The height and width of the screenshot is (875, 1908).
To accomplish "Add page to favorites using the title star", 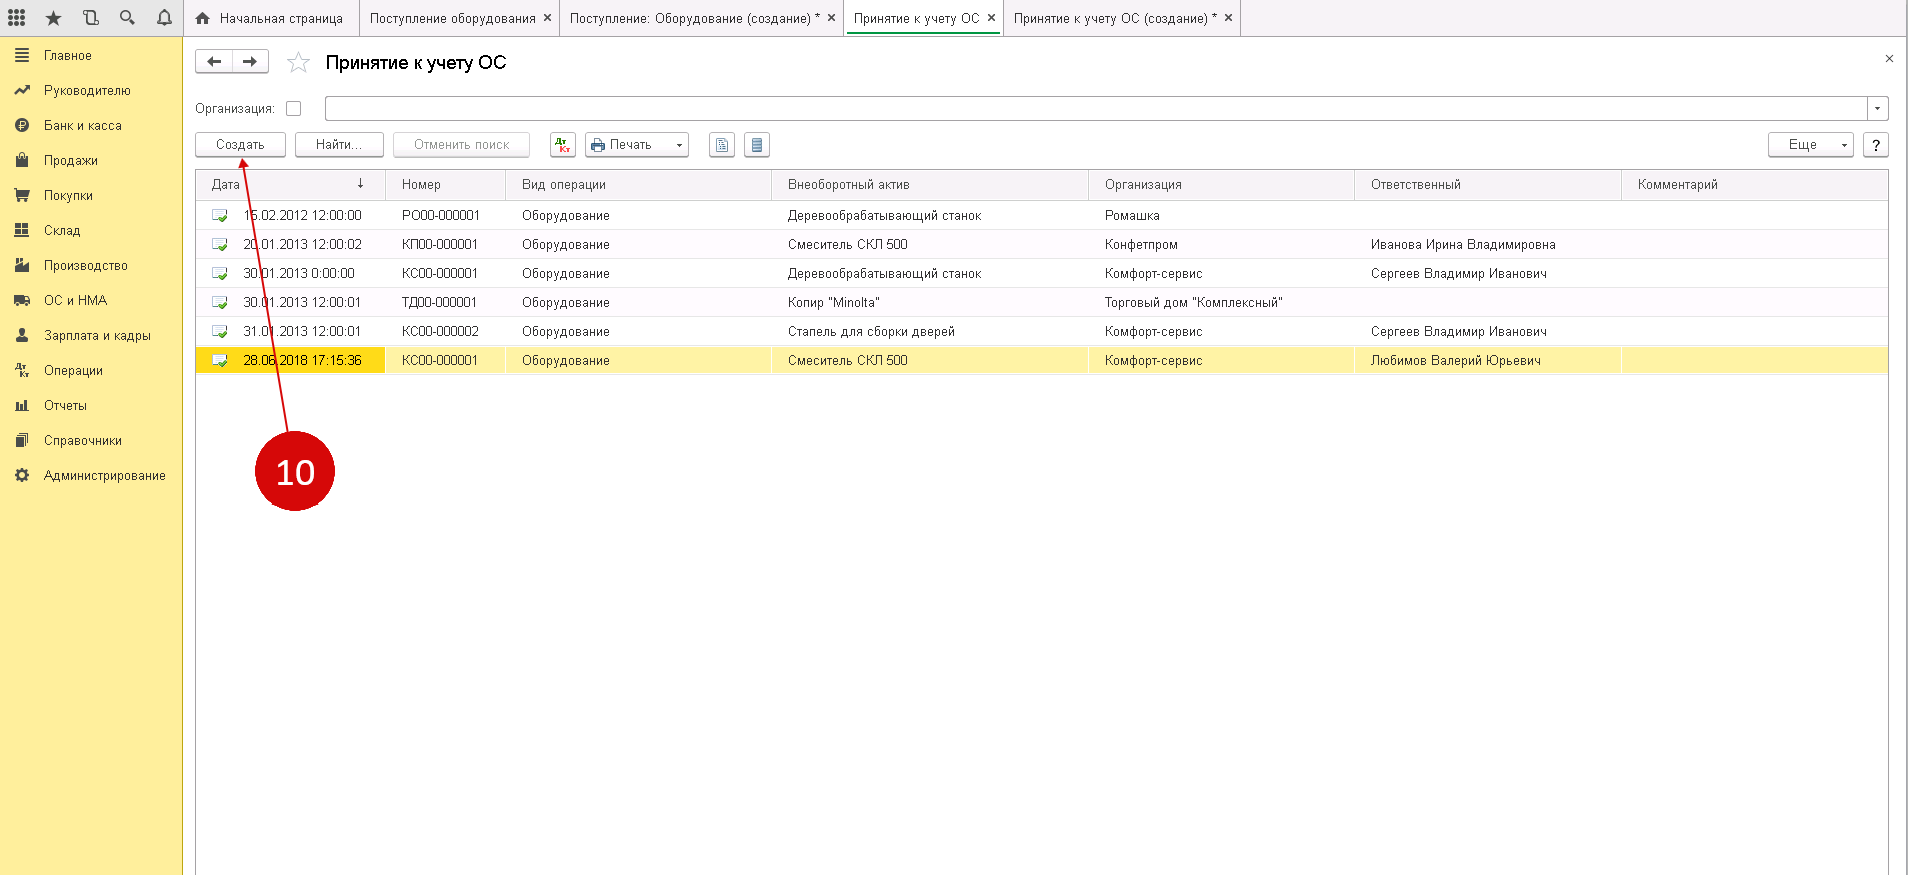I will tap(298, 63).
